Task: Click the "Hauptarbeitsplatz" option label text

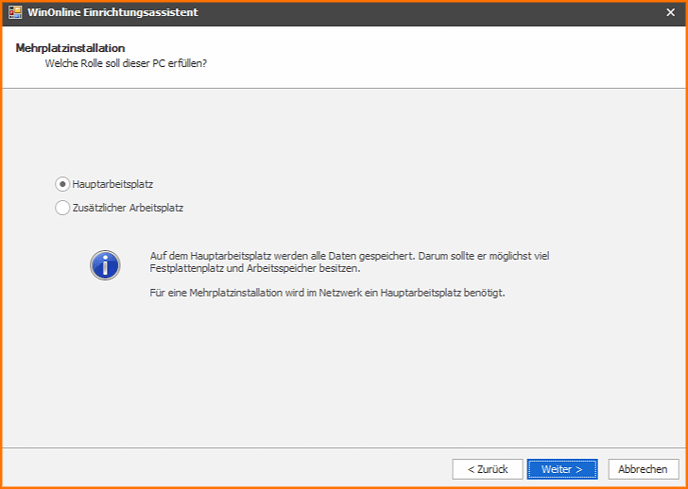Action: pos(112,184)
